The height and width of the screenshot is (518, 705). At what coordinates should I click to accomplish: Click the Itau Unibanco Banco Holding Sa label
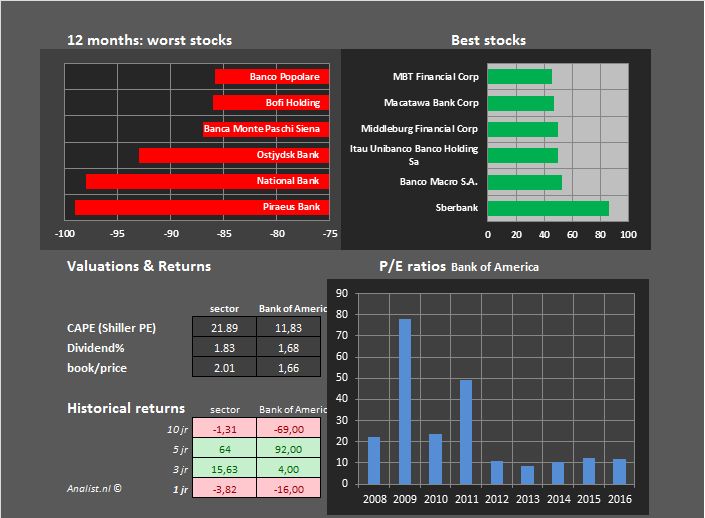click(x=414, y=155)
